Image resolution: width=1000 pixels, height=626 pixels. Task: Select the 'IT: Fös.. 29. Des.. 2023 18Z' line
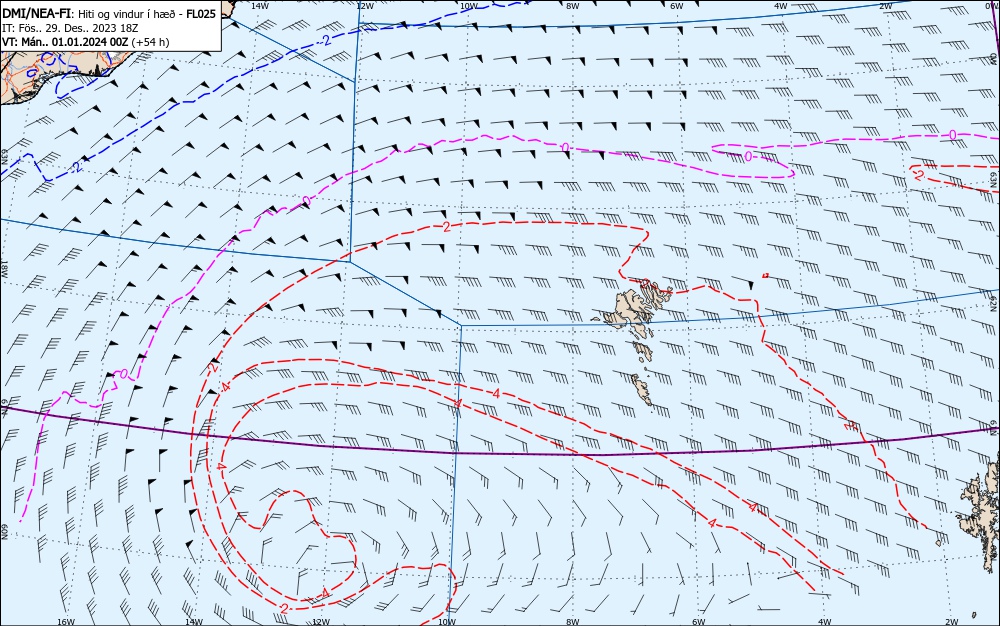point(70,28)
